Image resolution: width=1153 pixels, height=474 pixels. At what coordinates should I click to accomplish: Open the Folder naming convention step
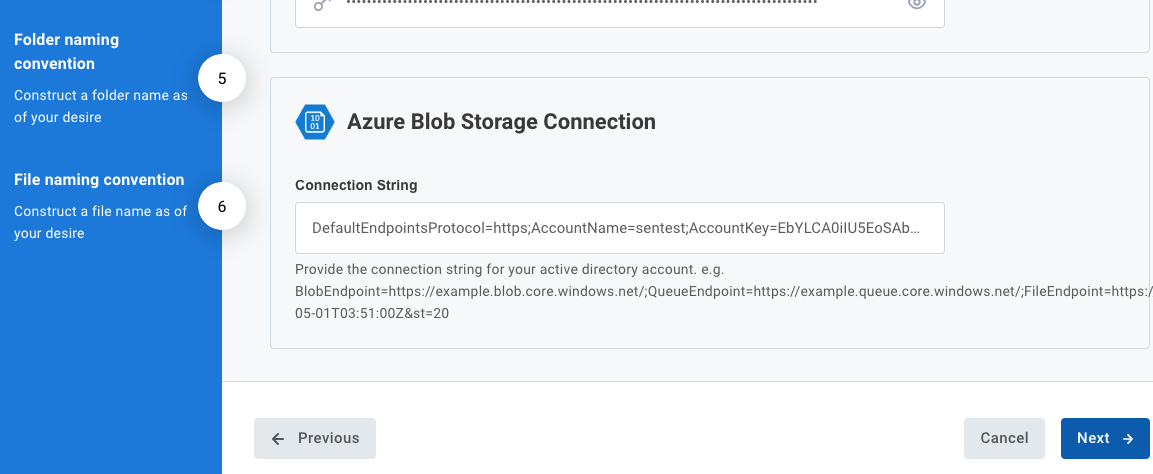point(67,52)
